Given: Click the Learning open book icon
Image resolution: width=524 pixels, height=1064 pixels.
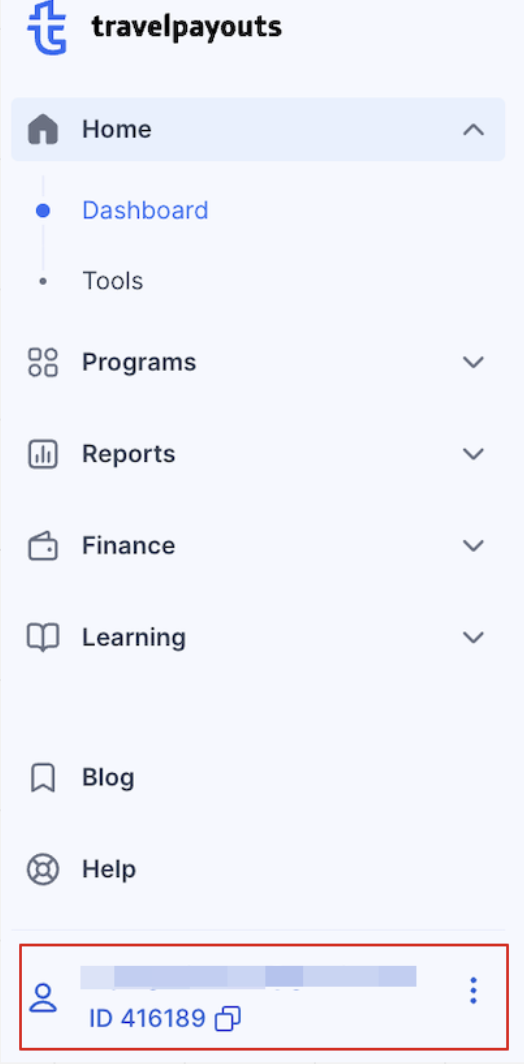Looking at the screenshot, I should coord(43,638).
